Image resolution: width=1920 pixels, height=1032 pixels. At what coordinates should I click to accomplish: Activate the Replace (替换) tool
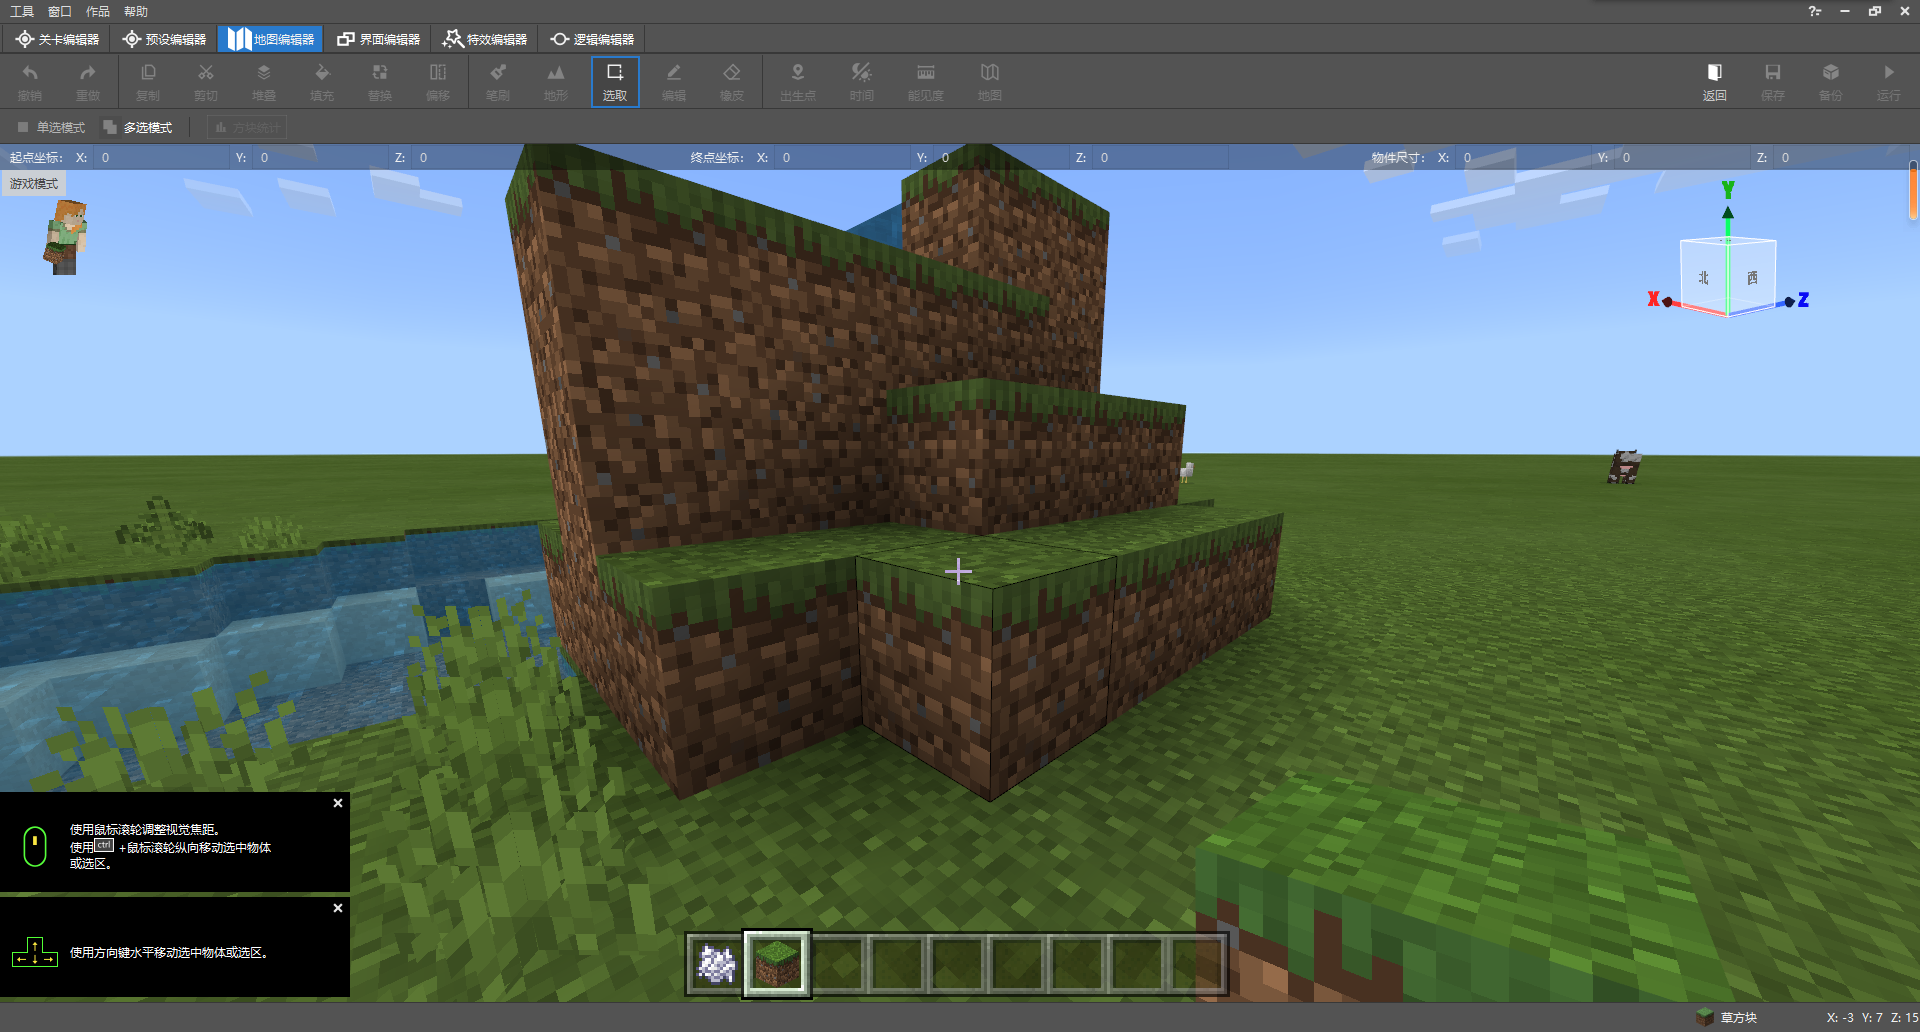(380, 81)
